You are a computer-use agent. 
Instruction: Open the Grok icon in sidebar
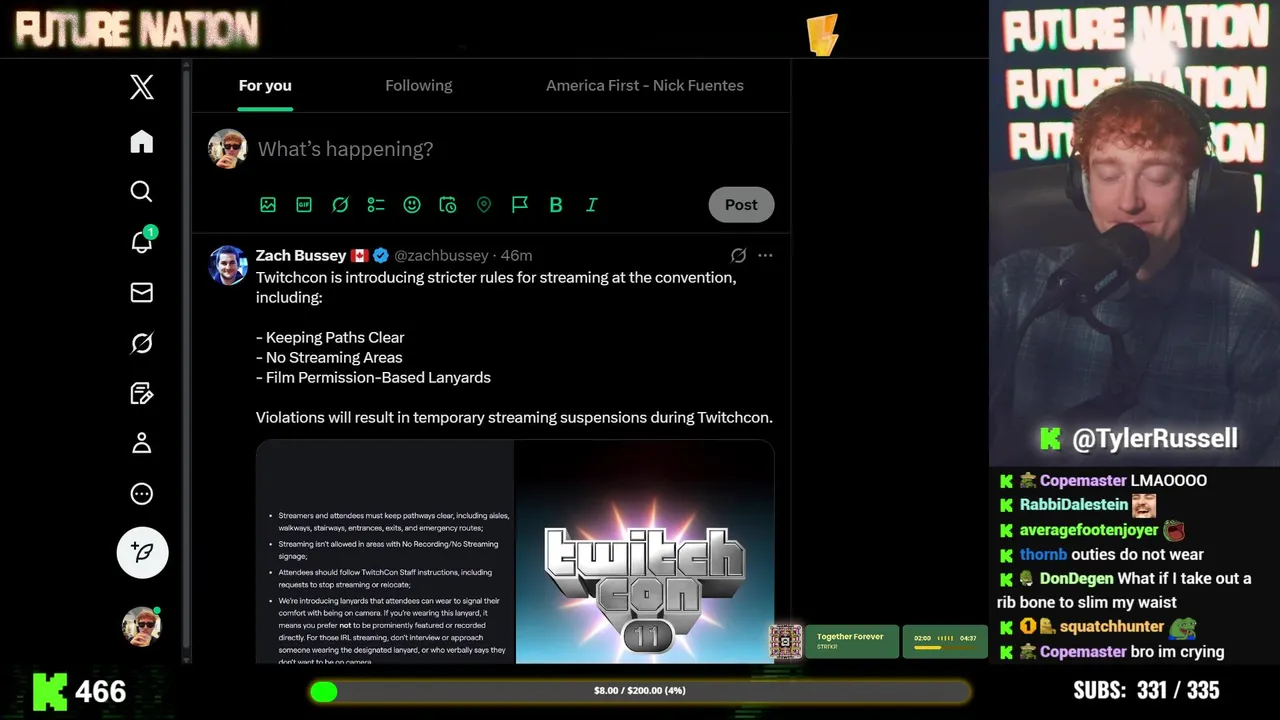tap(142, 343)
